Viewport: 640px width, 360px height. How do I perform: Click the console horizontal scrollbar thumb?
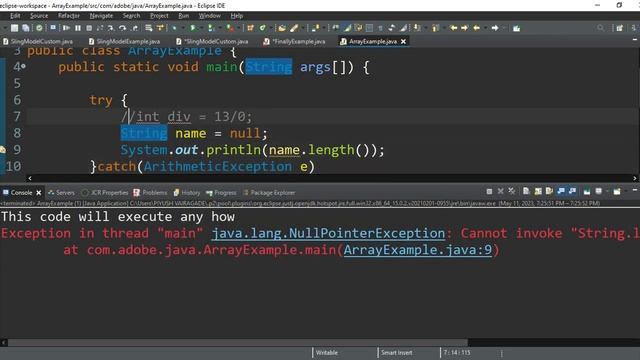(238, 342)
